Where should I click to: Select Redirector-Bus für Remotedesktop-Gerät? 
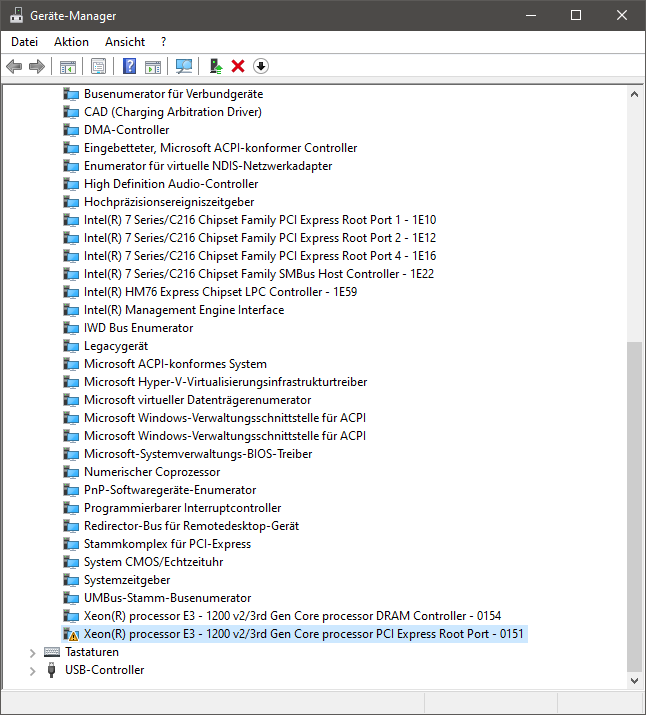[x=191, y=526]
